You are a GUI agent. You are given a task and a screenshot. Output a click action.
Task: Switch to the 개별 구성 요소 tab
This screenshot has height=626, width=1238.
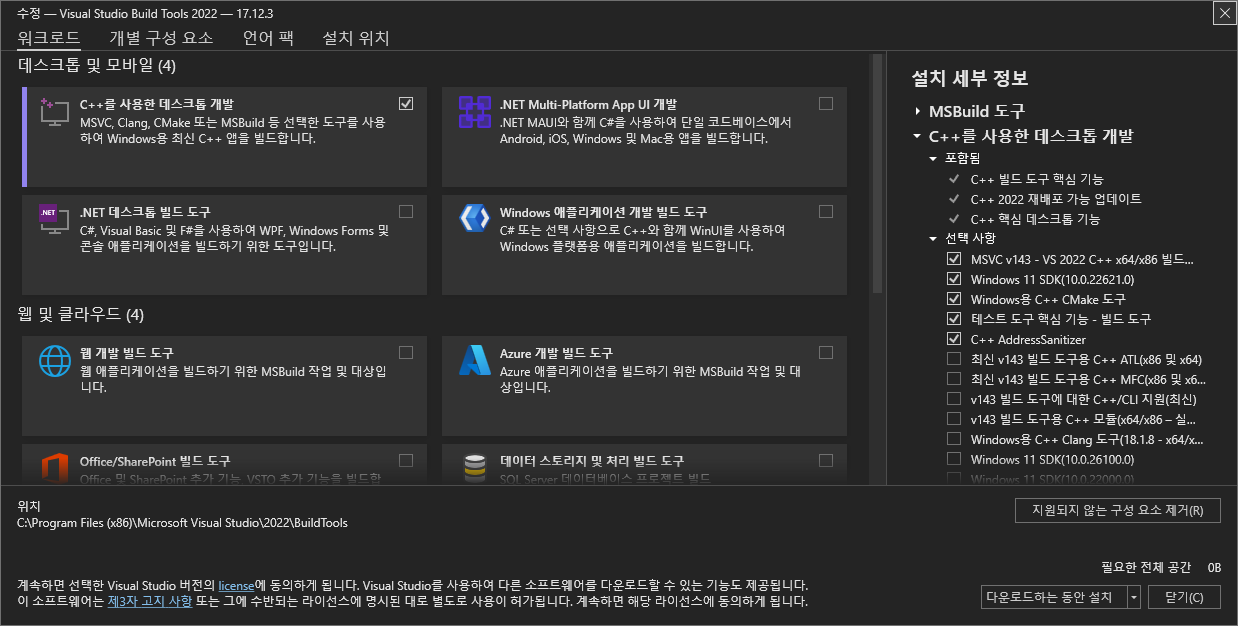tap(161, 38)
